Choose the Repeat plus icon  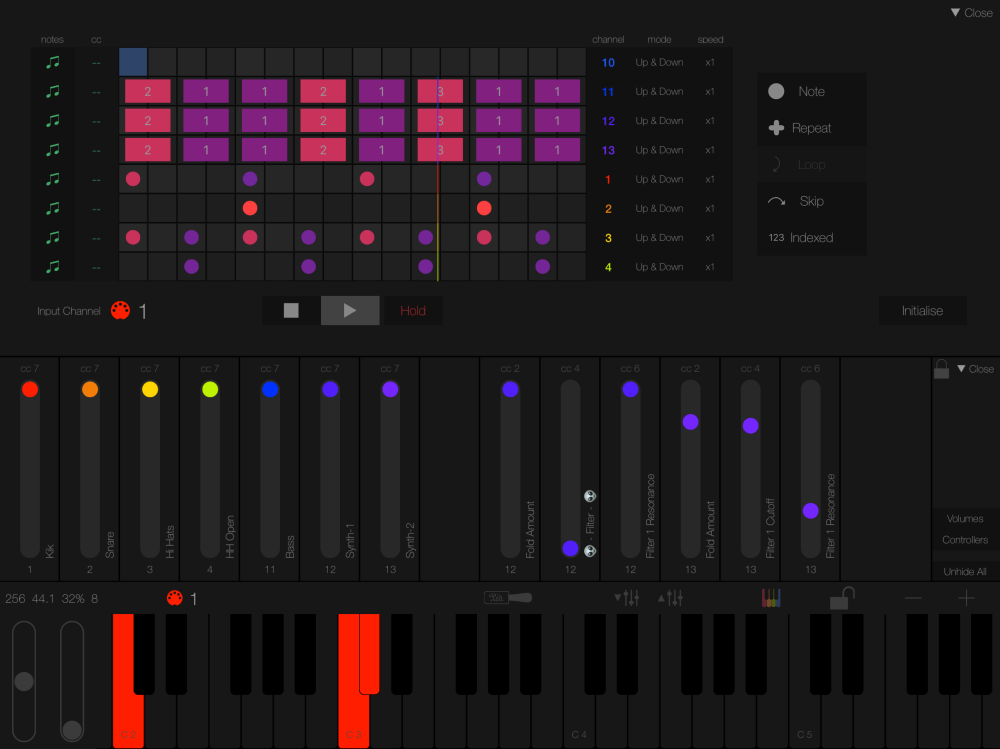pyautogui.click(x=776, y=128)
